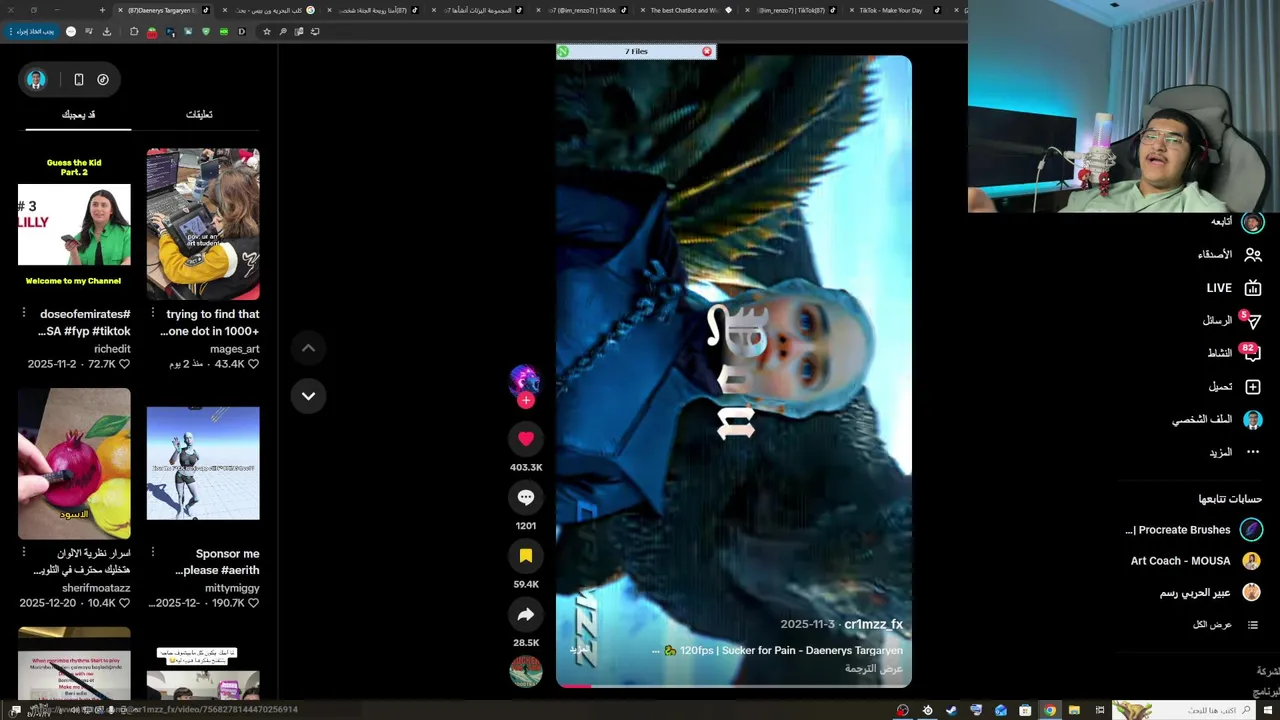Open LIVE in the sidebar
The width and height of the screenshot is (1280, 720).
pos(1234,288)
